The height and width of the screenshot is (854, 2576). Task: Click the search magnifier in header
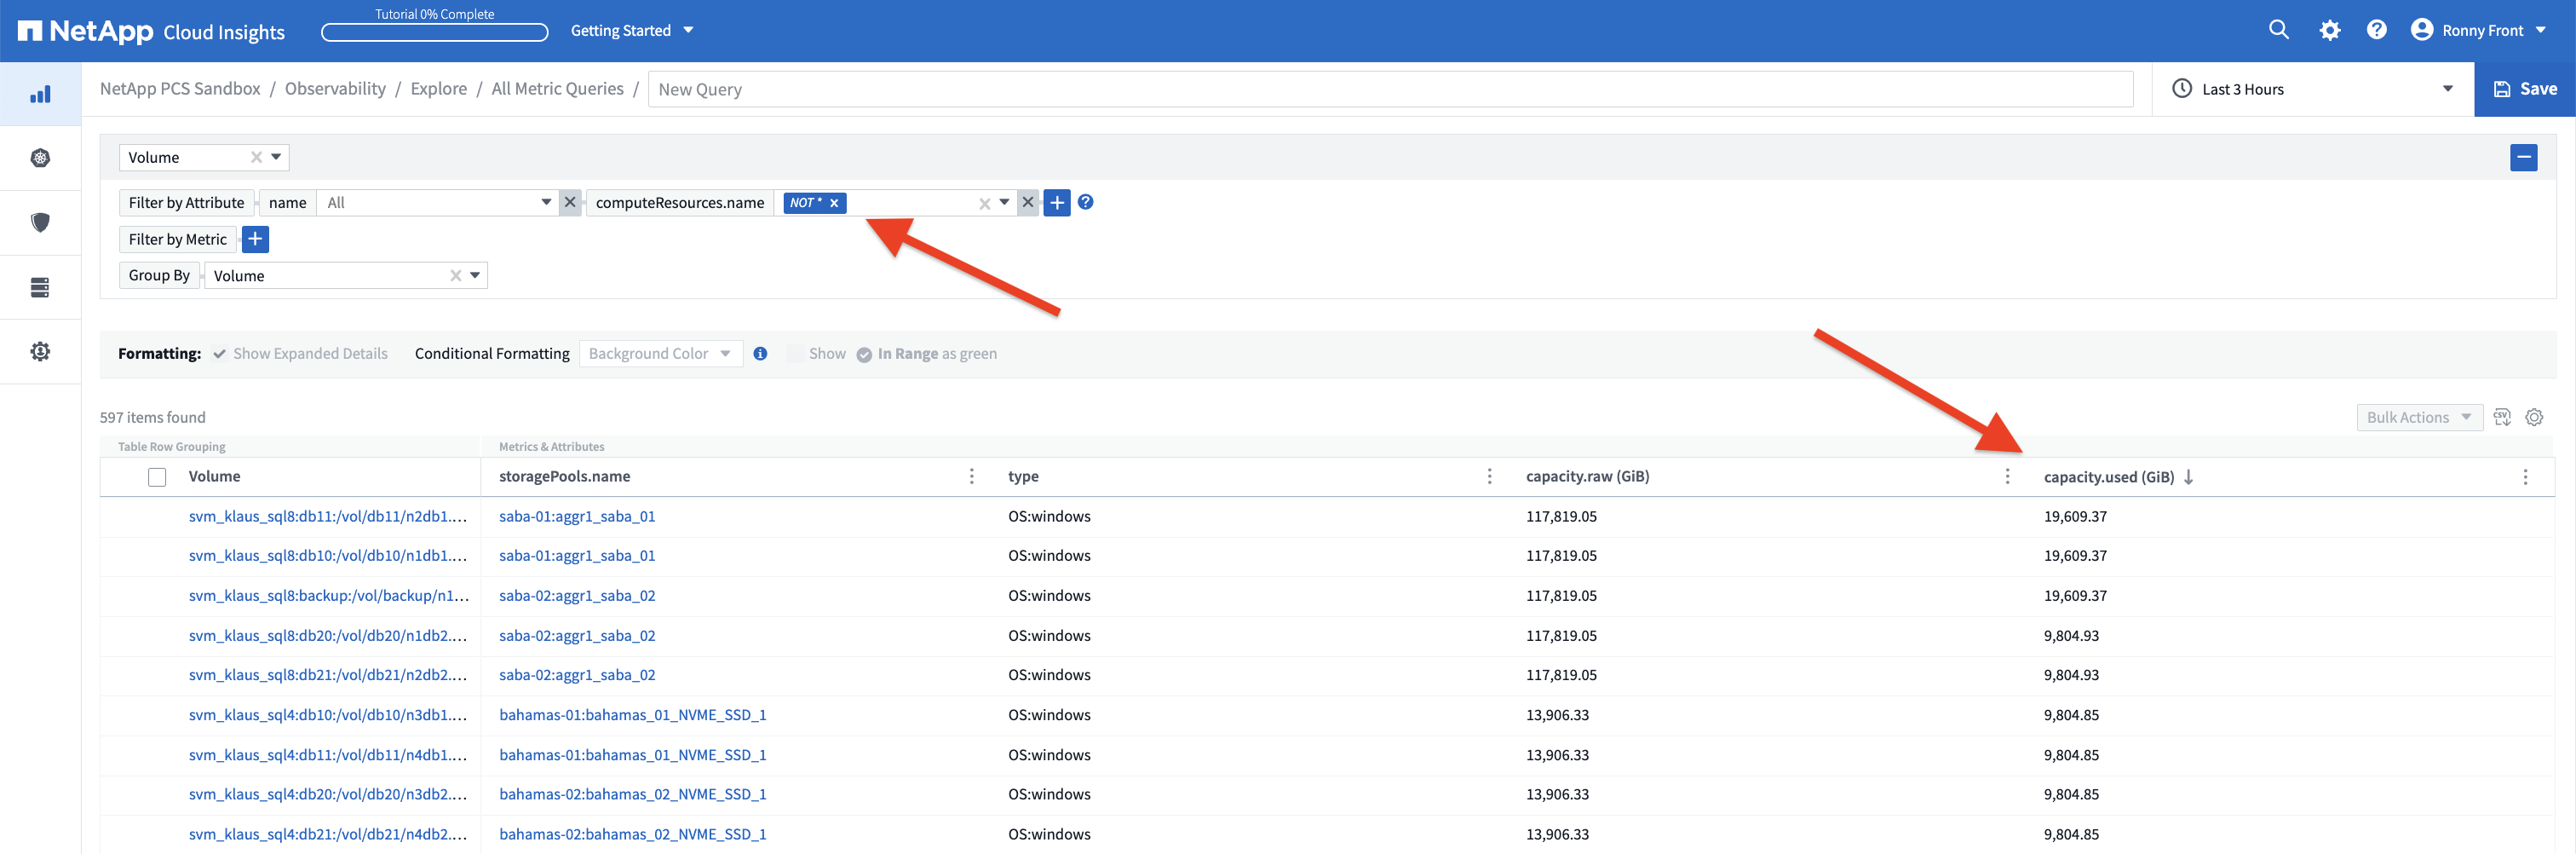click(2278, 30)
